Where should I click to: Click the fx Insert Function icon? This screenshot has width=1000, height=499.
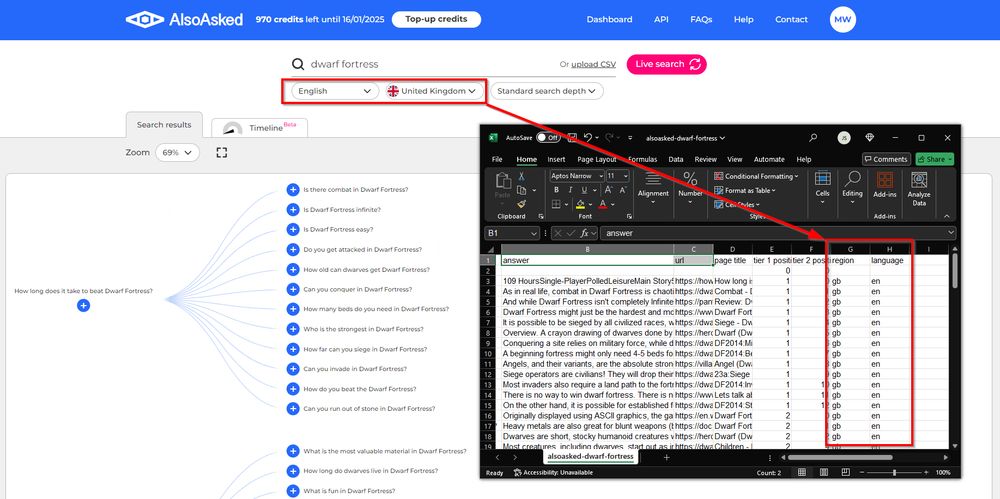pos(584,234)
